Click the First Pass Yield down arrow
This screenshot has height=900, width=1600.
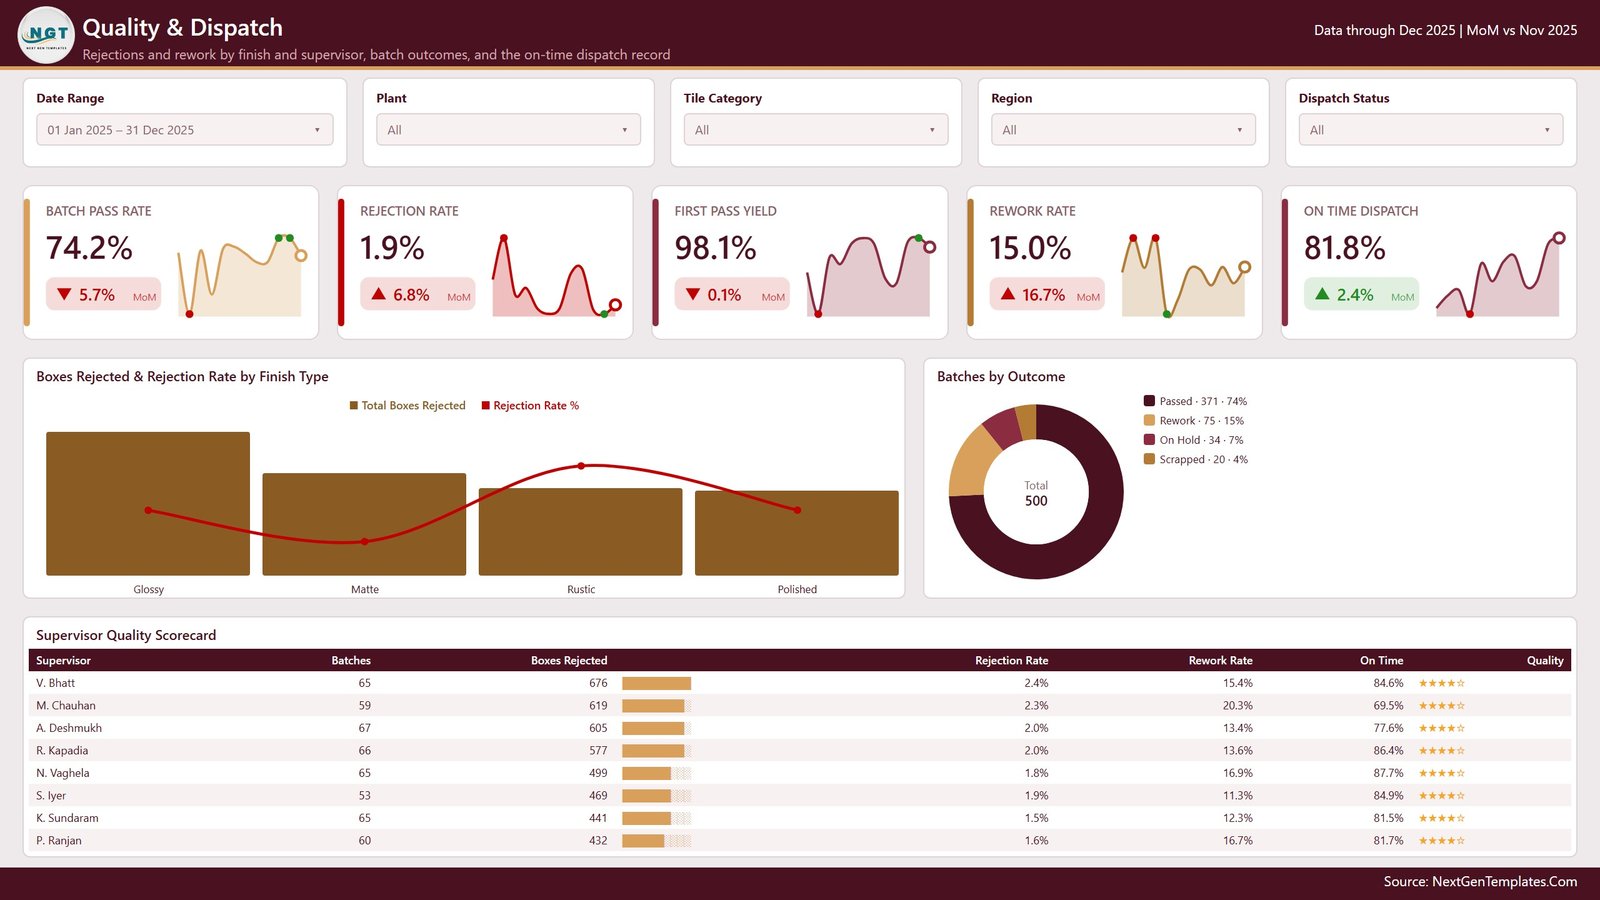coord(693,295)
